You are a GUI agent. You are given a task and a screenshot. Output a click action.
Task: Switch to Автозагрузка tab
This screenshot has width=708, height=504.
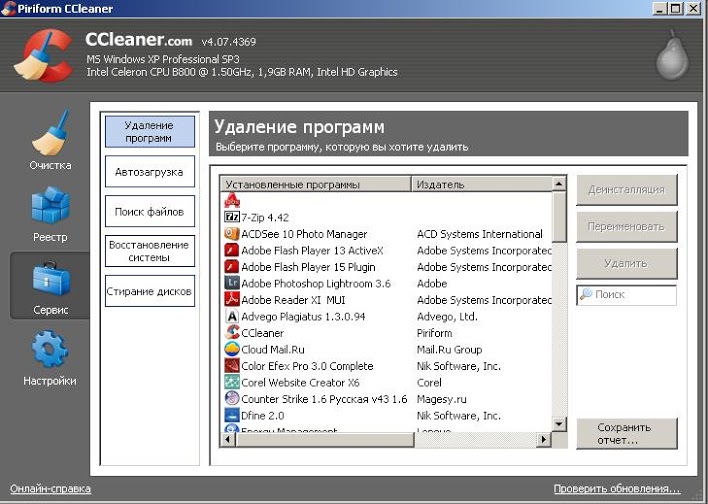[x=150, y=172]
